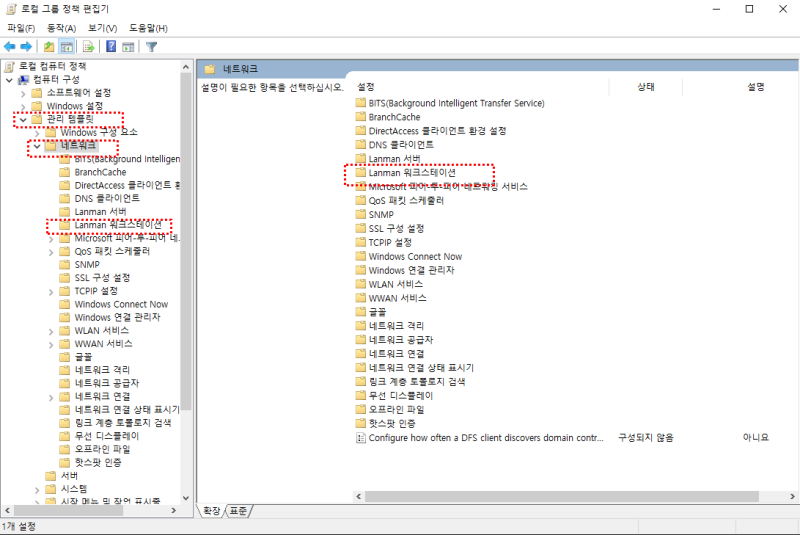The width and height of the screenshot is (800, 535).
Task: Open the 도움말(H) menu
Action: pos(148,28)
